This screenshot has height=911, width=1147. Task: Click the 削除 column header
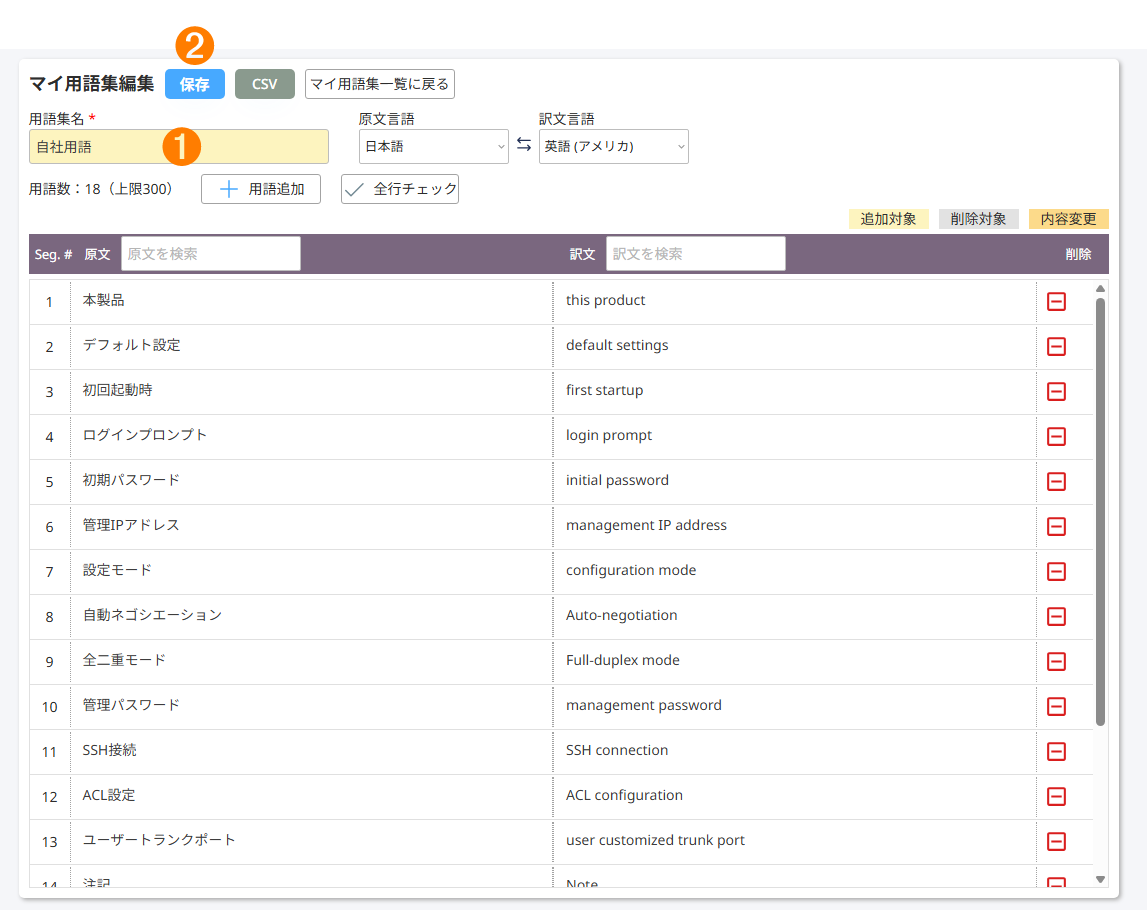[1078, 254]
